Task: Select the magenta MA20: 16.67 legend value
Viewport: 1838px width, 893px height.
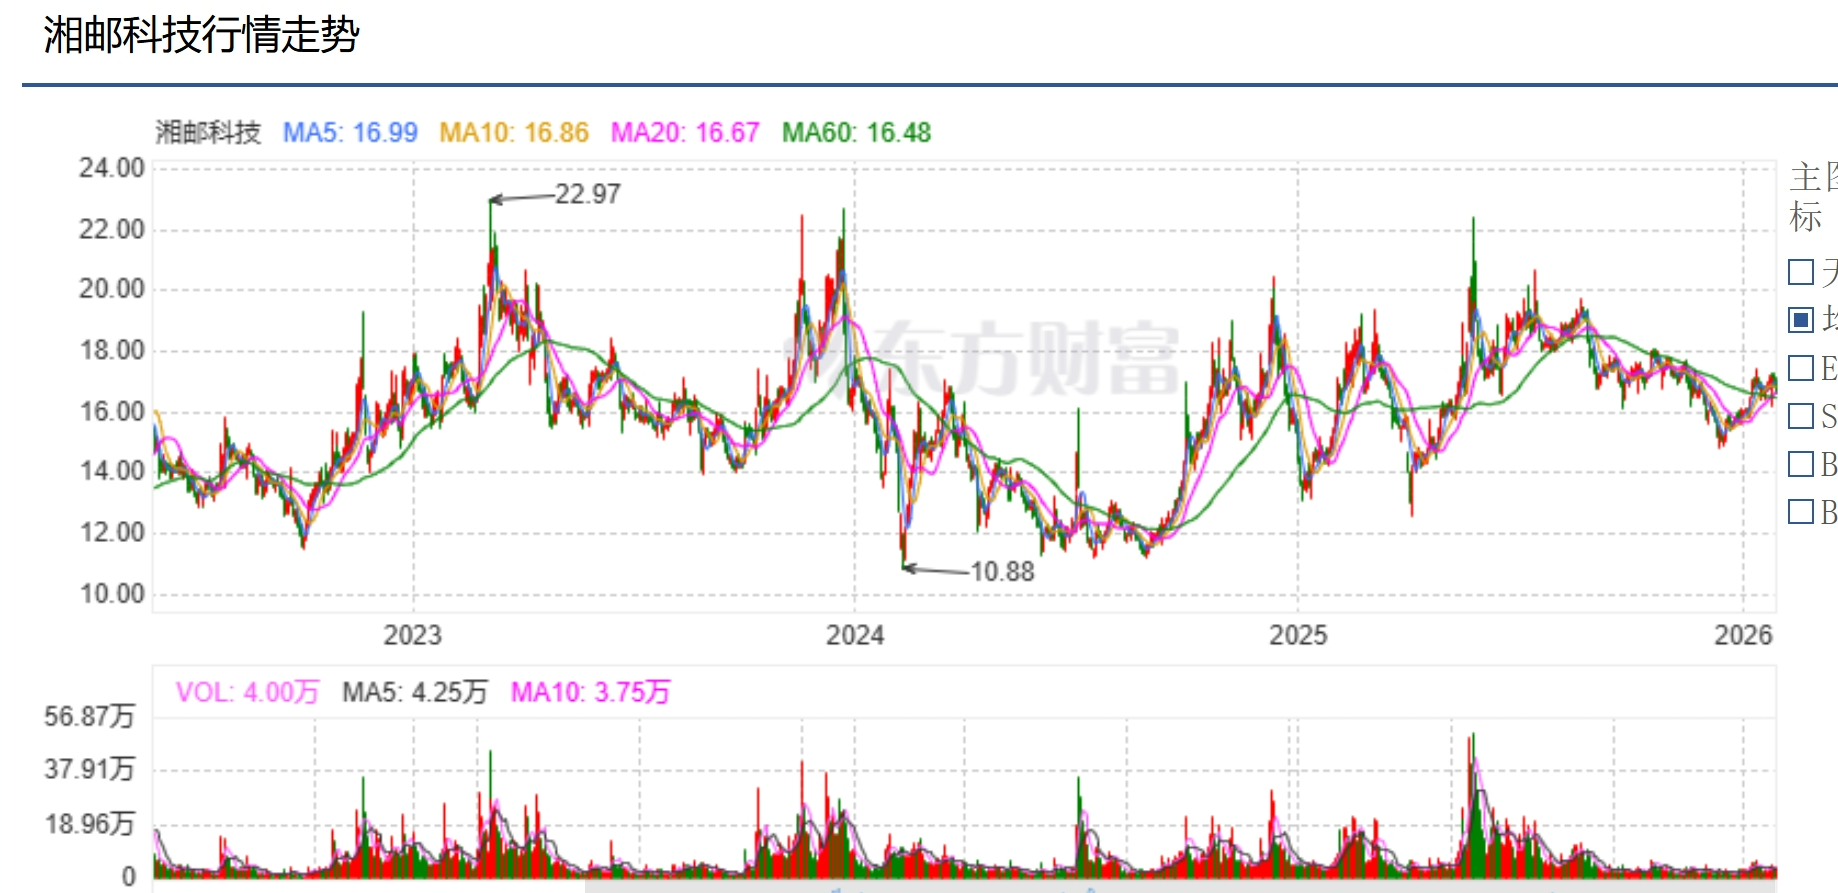Action: [685, 132]
